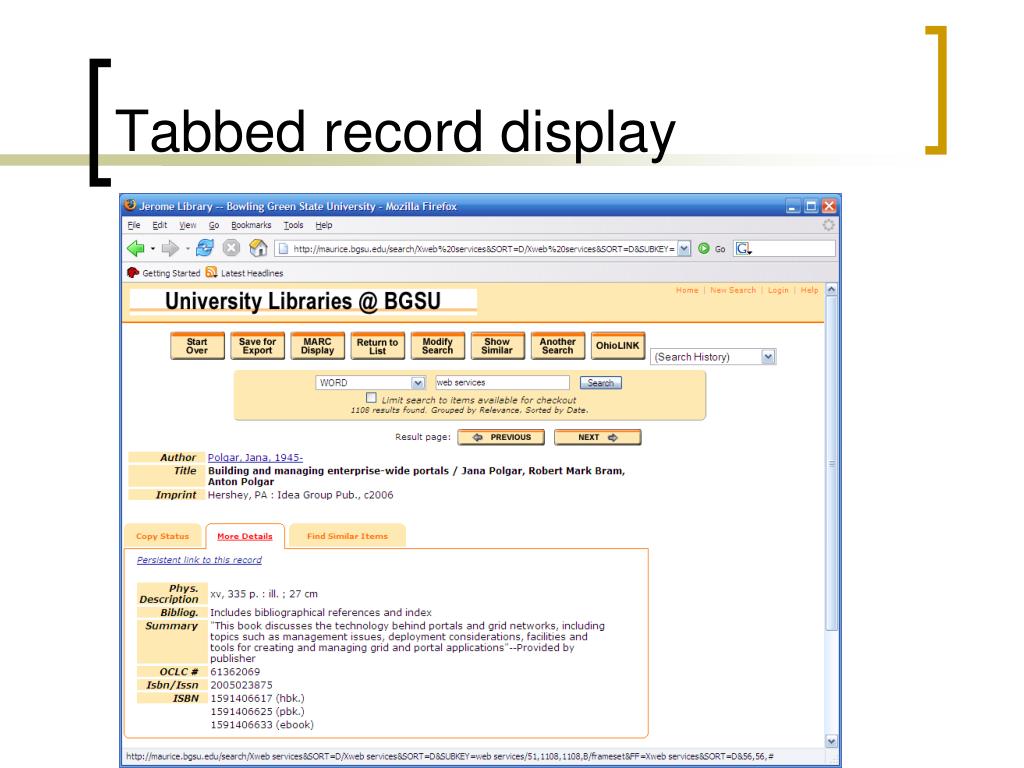The height and width of the screenshot is (768, 1024).
Task: Click the MARC Display button
Action: (317, 346)
